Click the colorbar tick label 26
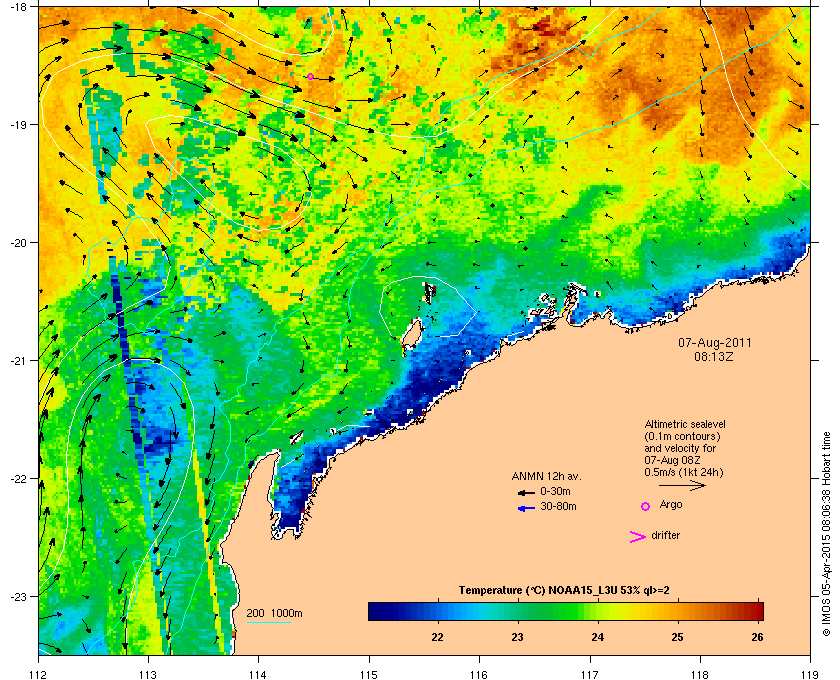 click(757, 637)
